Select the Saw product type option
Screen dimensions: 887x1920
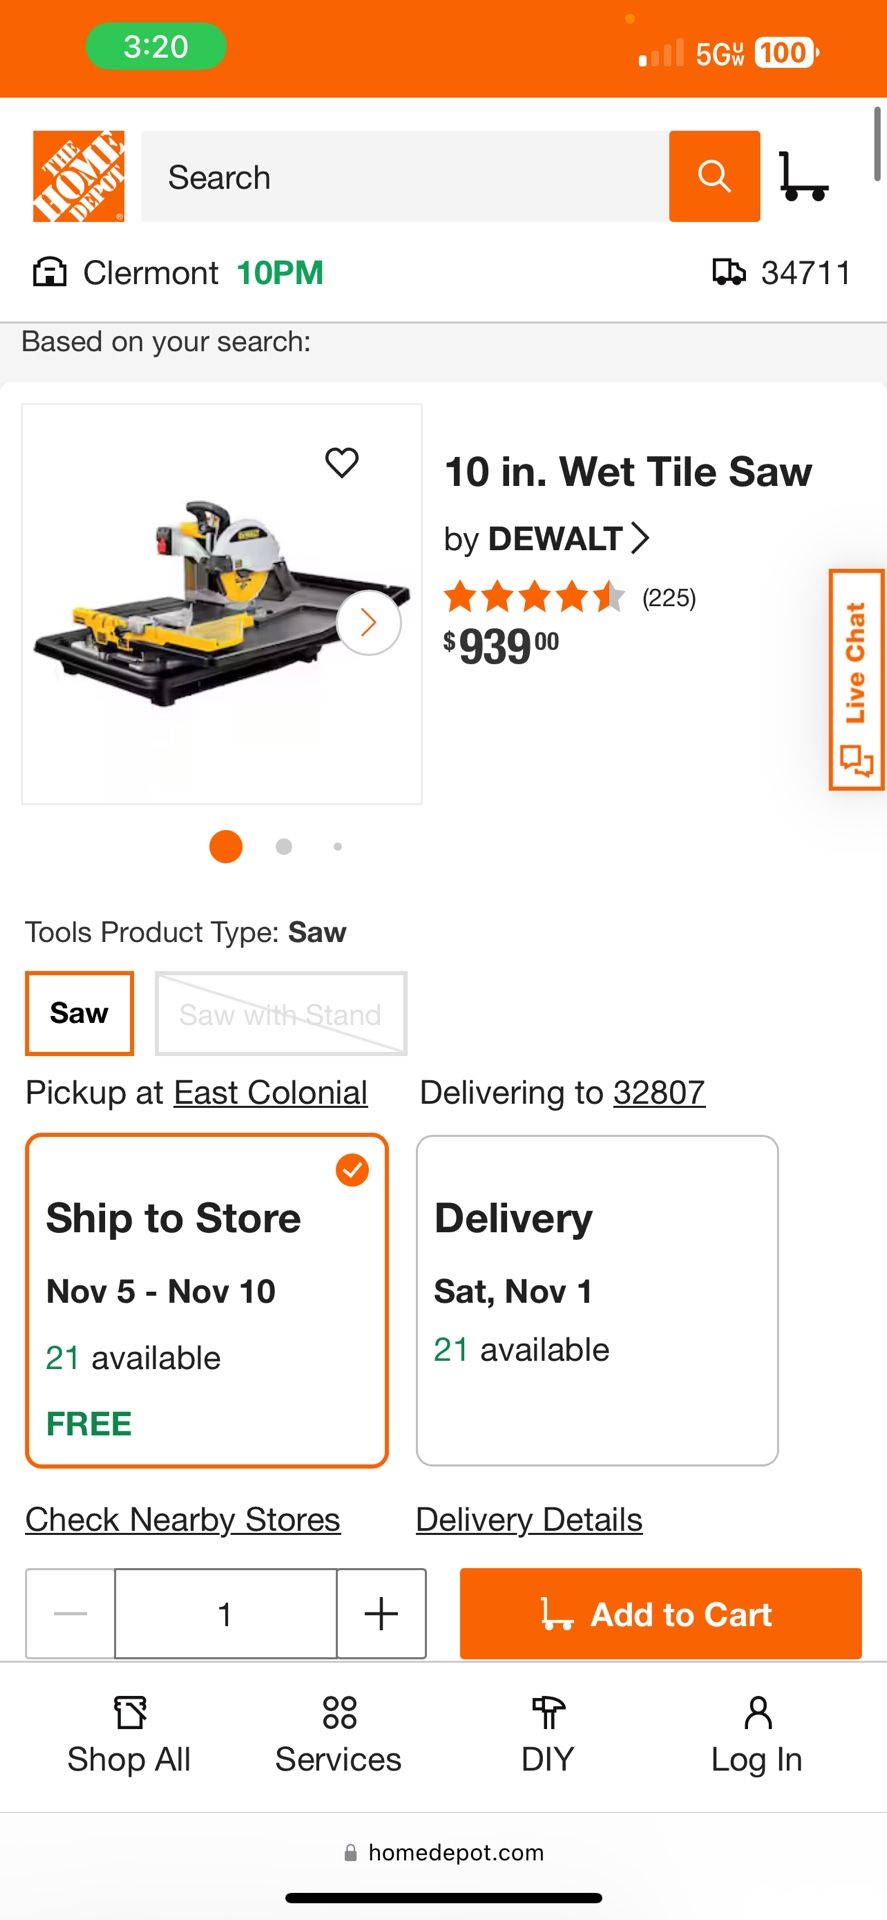pyautogui.click(x=79, y=1012)
